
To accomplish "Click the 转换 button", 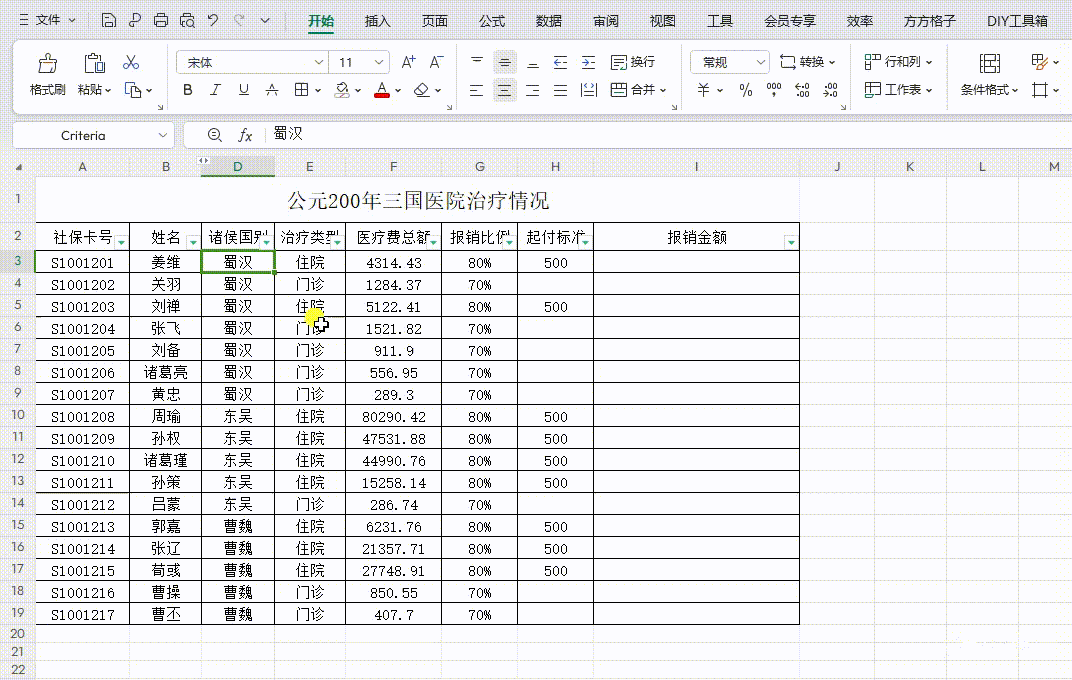I will (807, 62).
